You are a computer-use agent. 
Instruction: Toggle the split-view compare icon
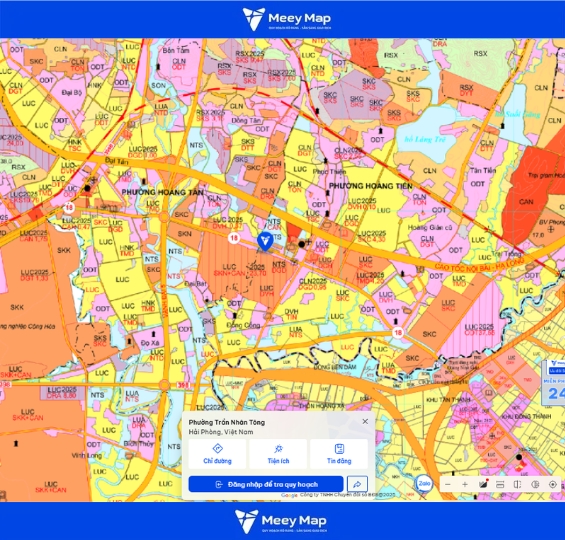click(517, 485)
